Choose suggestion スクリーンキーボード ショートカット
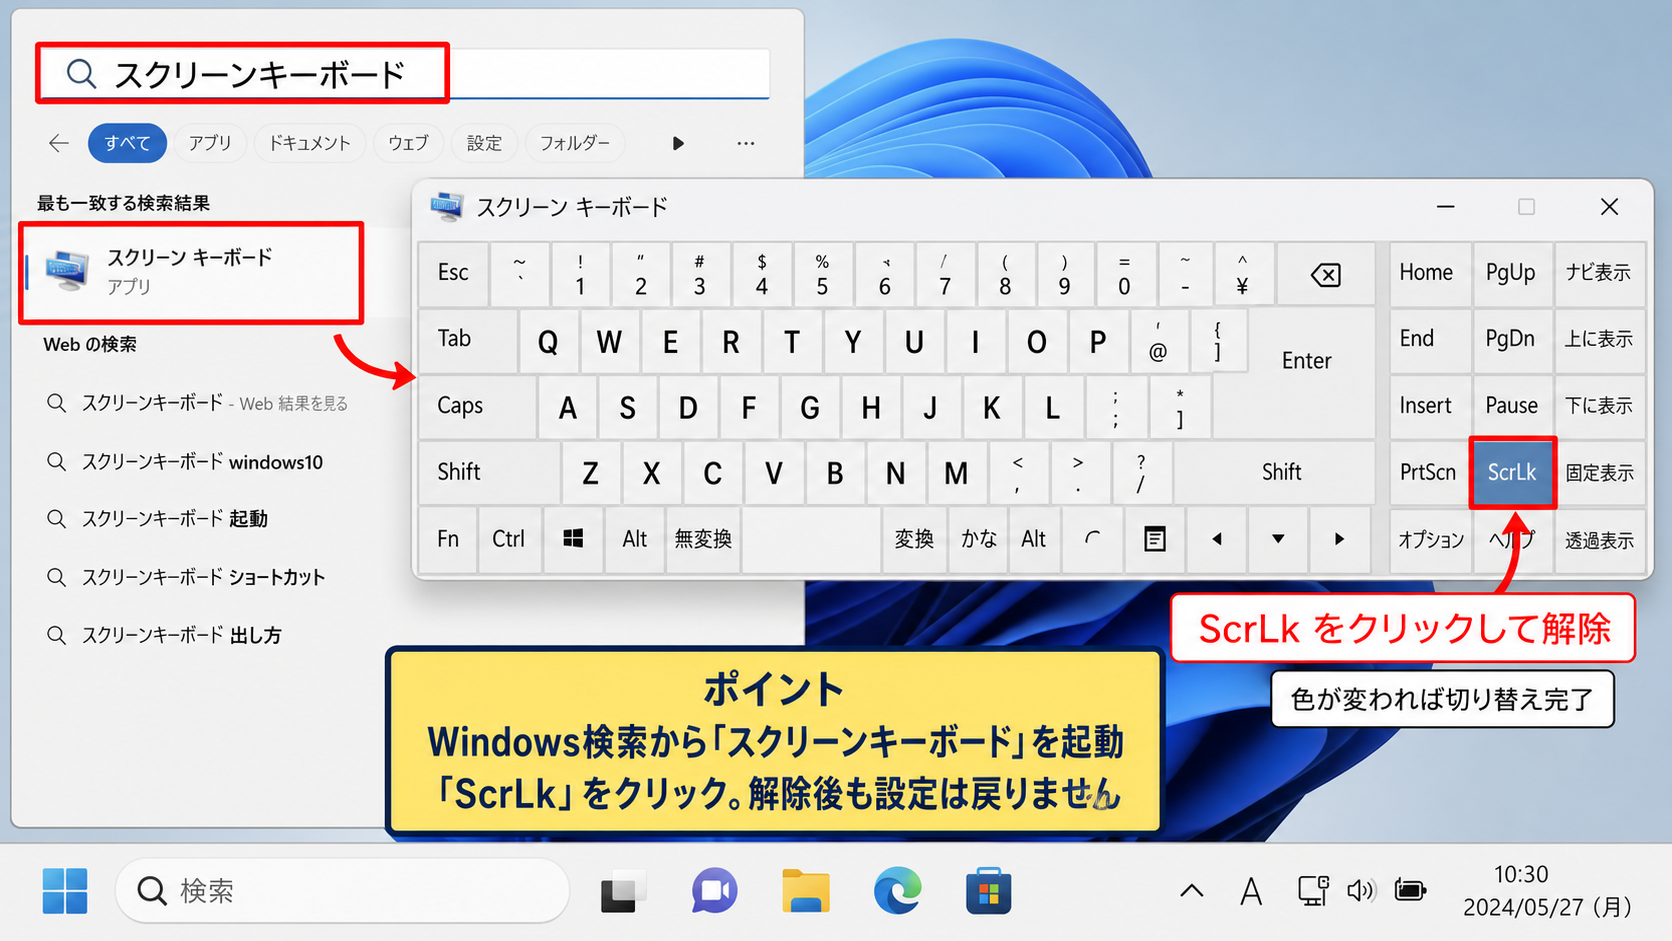This screenshot has width=1672, height=941. (203, 577)
